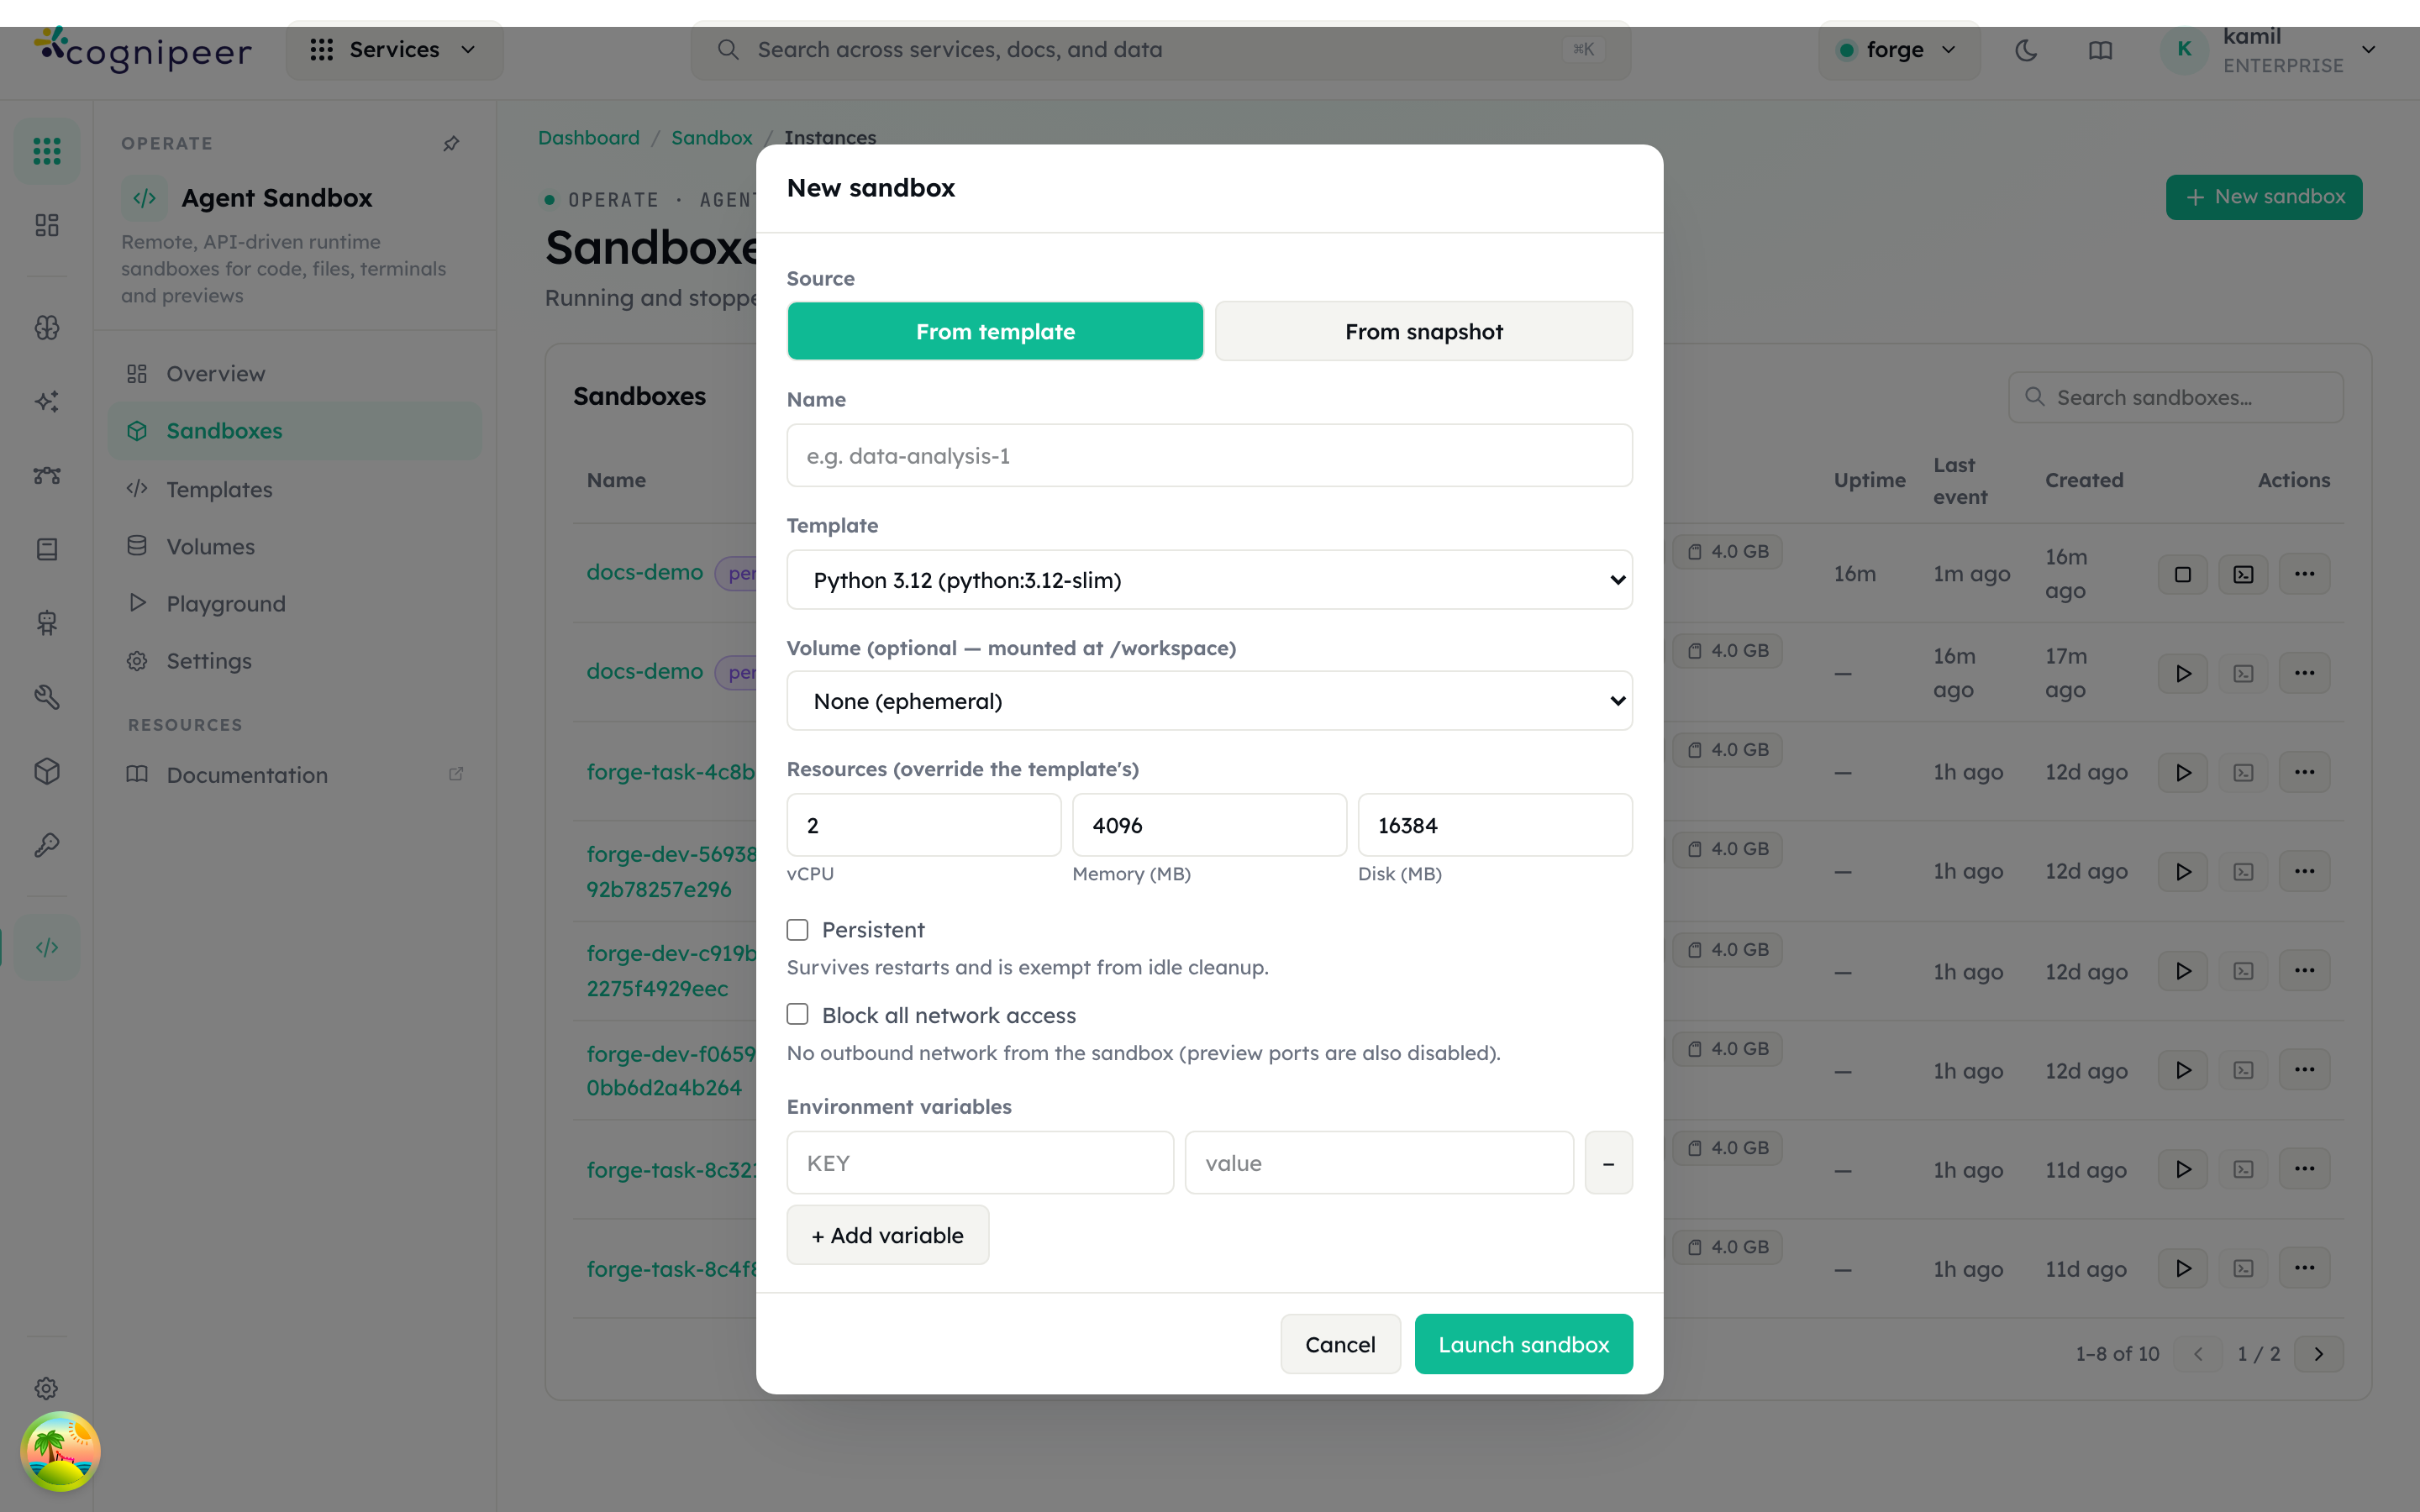Open the Volume dropdown
The height and width of the screenshot is (1512, 2420).
point(1209,701)
